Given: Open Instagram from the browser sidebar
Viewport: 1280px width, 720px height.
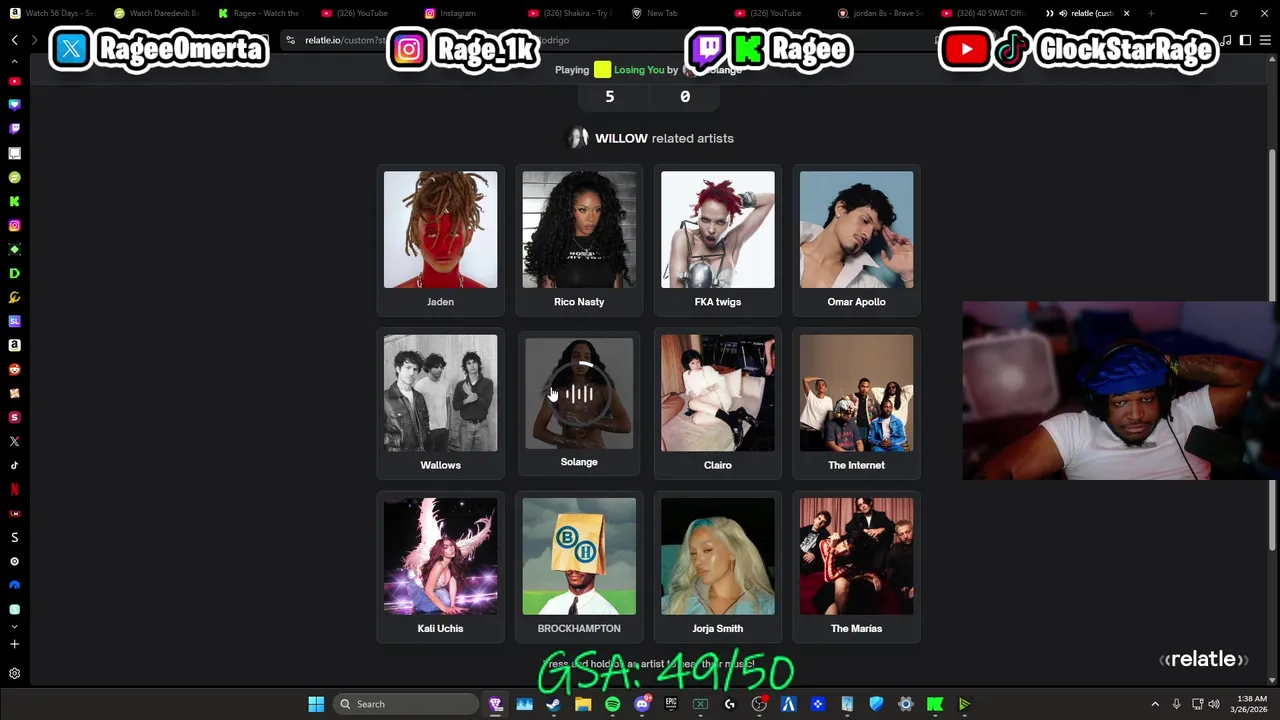Looking at the screenshot, I should (x=14, y=225).
